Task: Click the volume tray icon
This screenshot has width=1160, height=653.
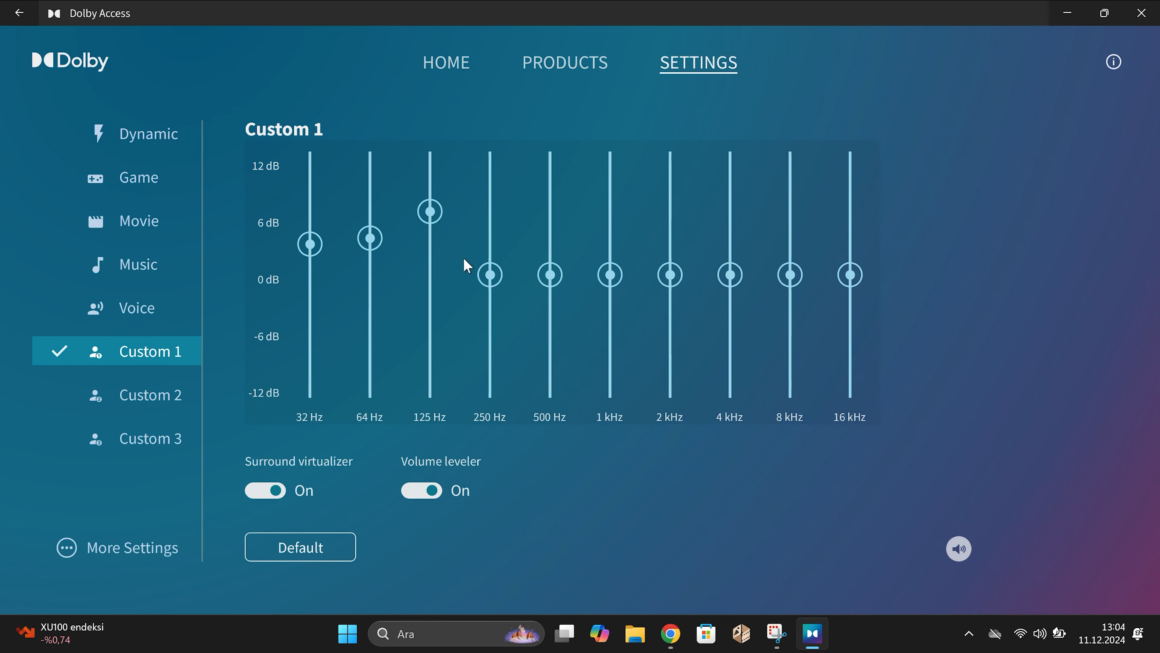Action: click(x=1039, y=634)
